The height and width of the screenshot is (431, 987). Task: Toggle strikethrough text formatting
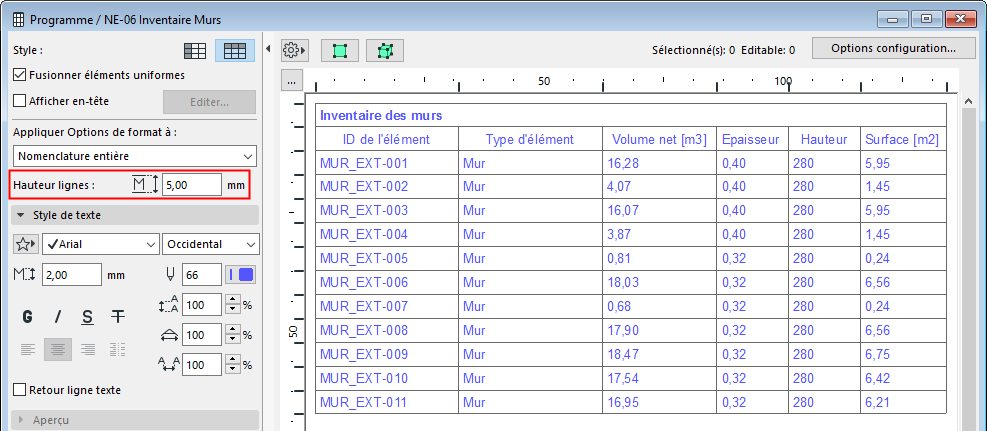coord(117,317)
